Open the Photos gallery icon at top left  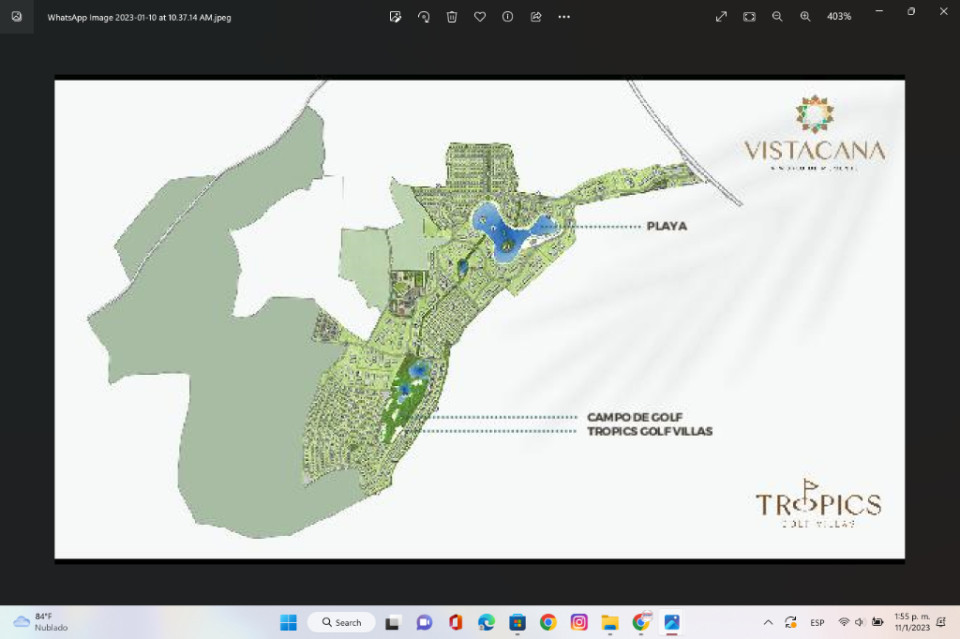click(x=16, y=17)
